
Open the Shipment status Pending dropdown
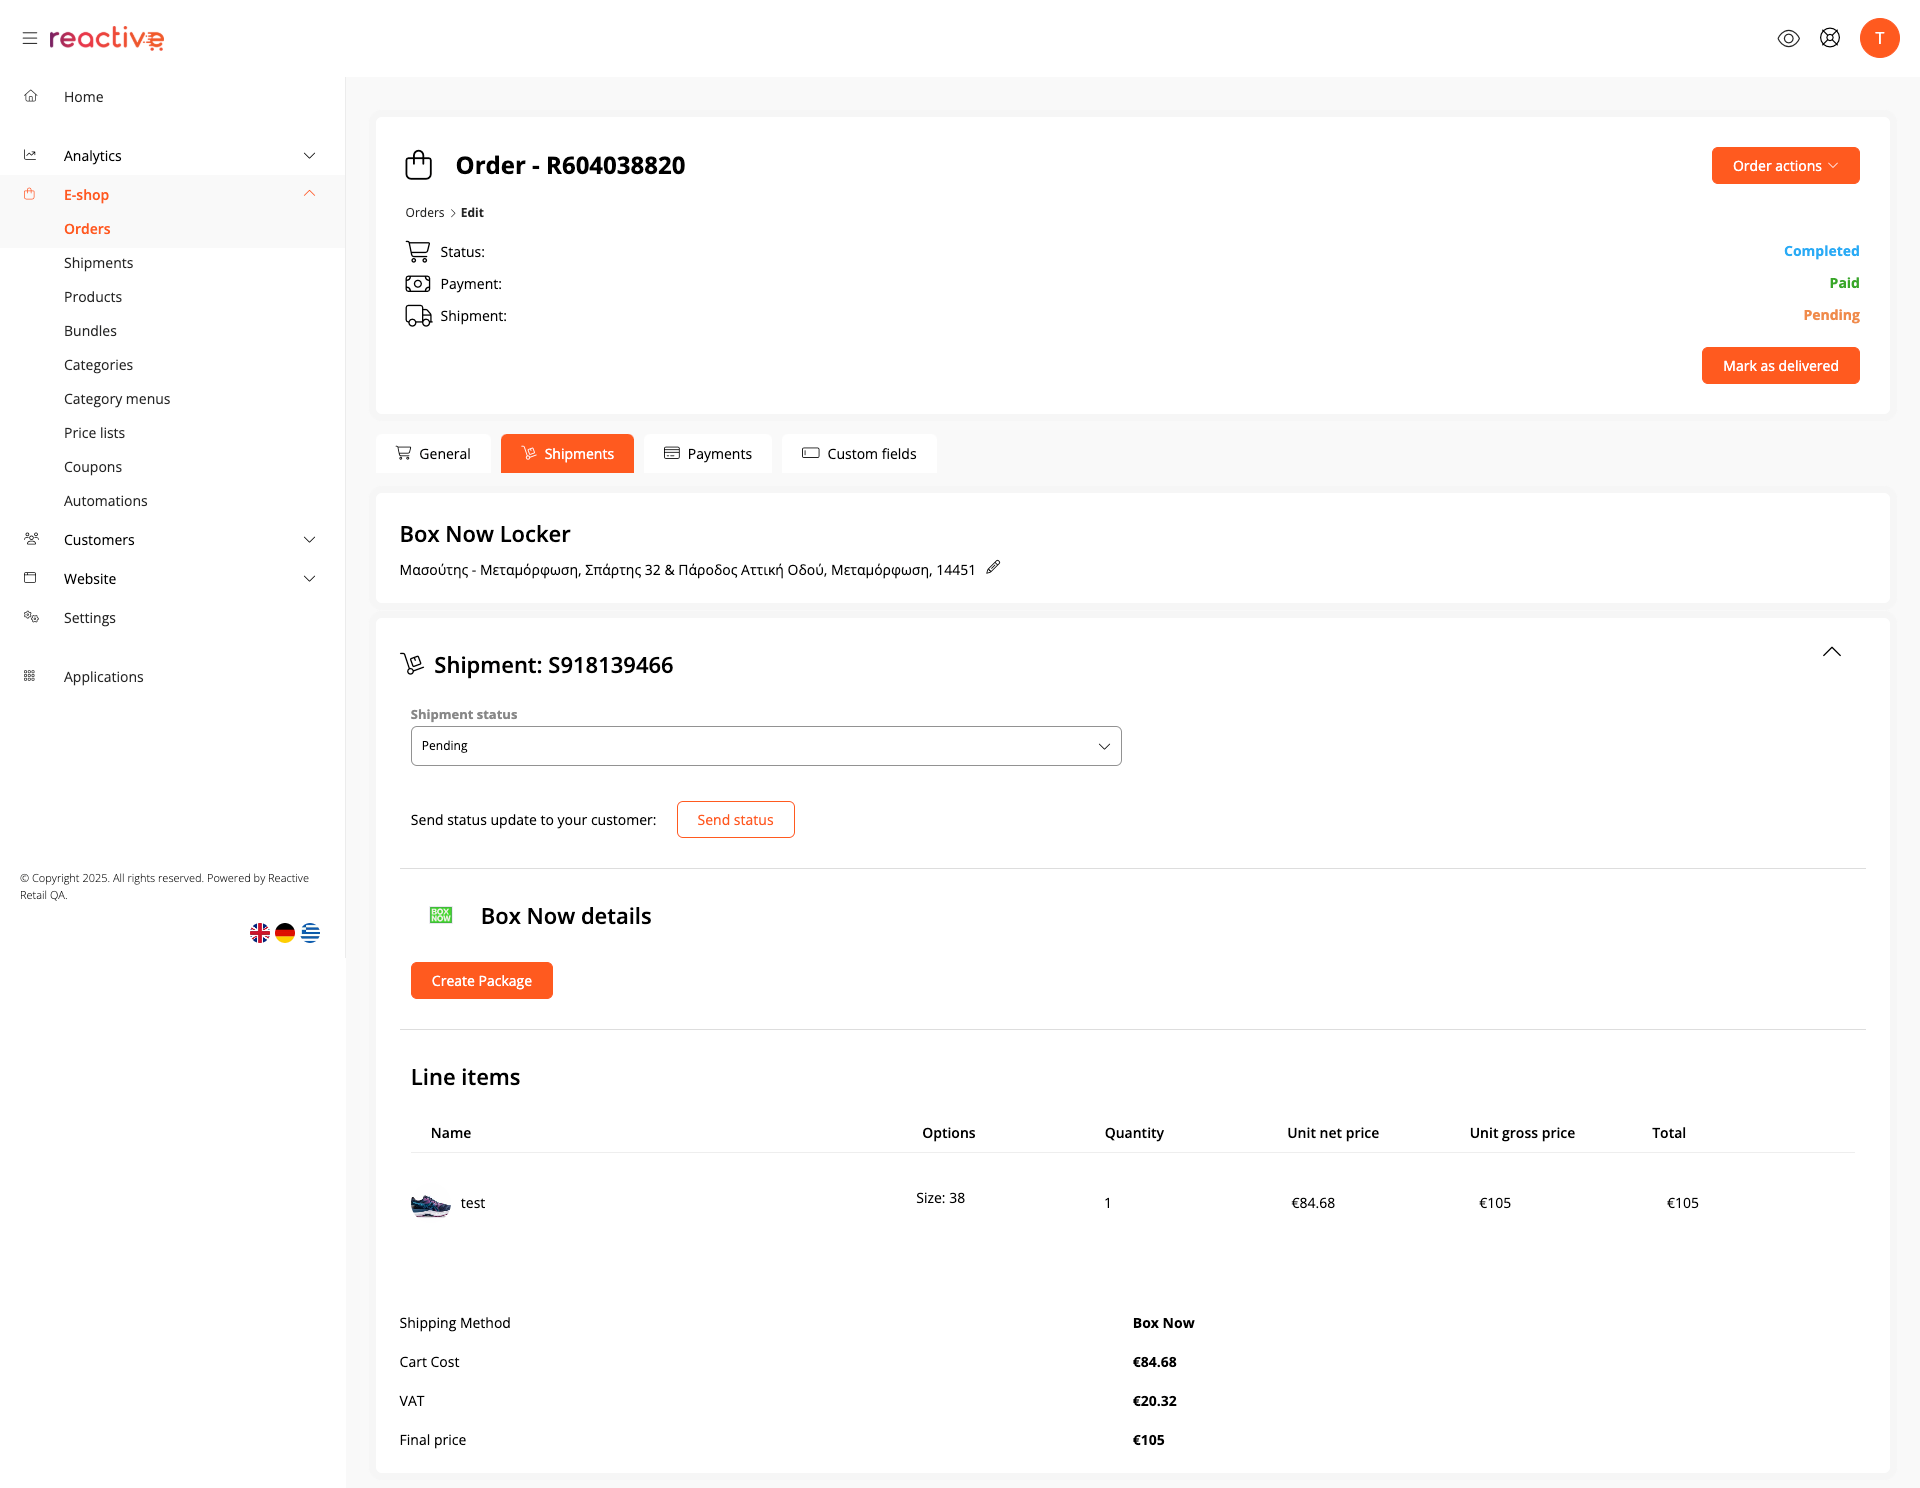coord(766,746)
